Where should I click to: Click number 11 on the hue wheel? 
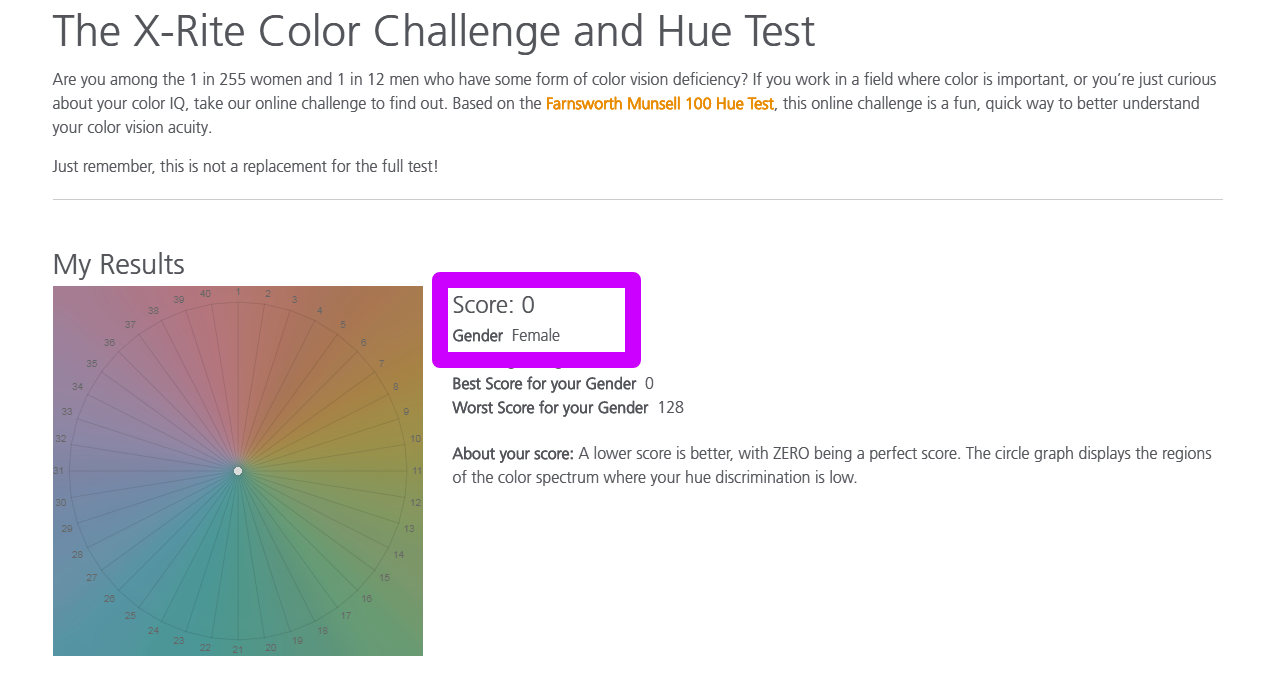pos(416,471)
